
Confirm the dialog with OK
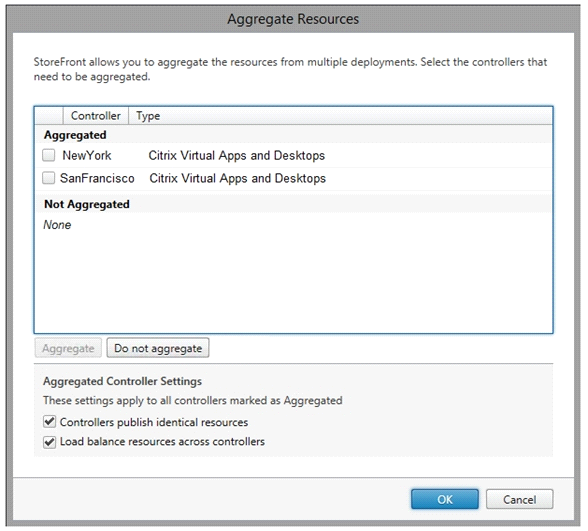pos(445,499)
